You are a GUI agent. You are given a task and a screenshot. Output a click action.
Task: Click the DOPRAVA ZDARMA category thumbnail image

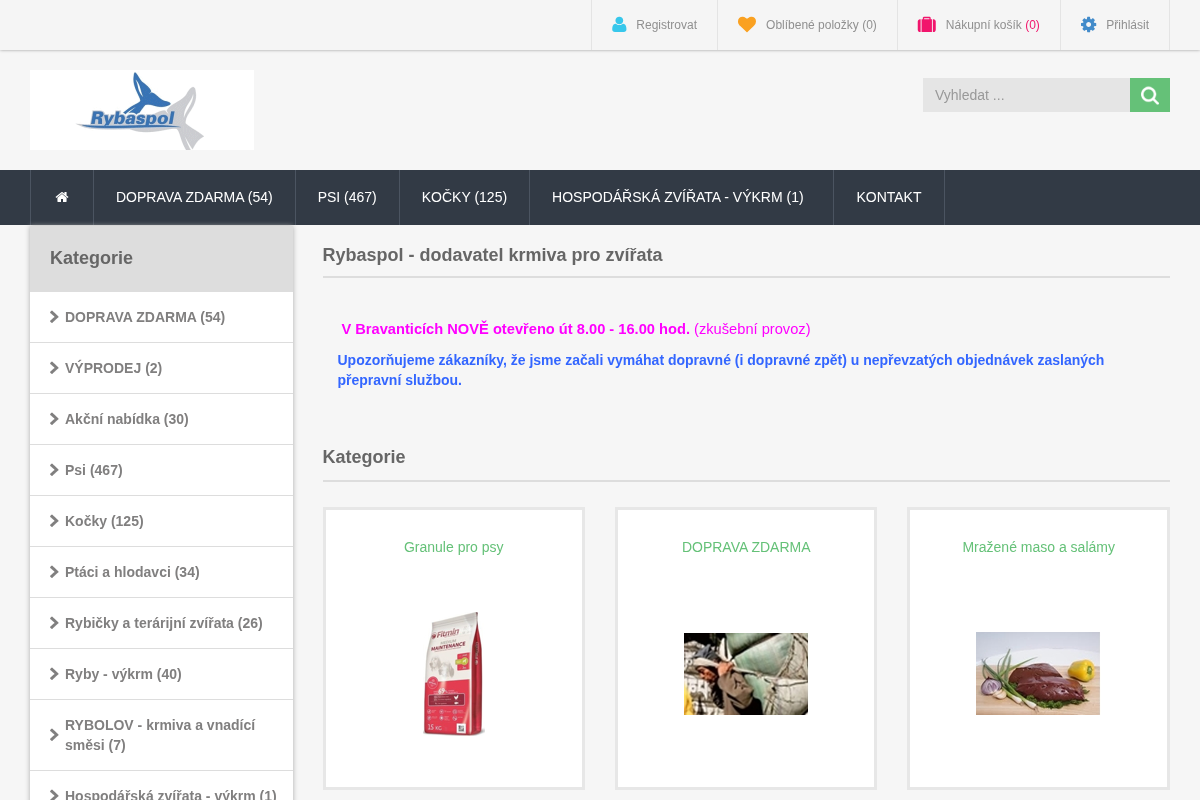tap(746, 674)
